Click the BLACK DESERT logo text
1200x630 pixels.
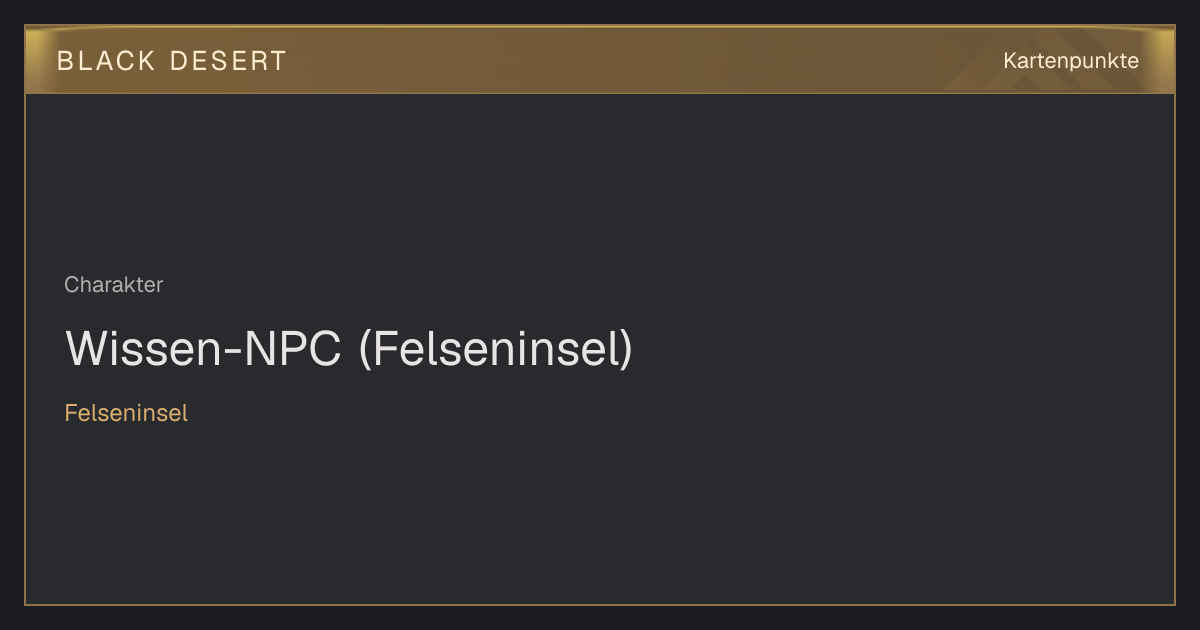click(172, 61)
